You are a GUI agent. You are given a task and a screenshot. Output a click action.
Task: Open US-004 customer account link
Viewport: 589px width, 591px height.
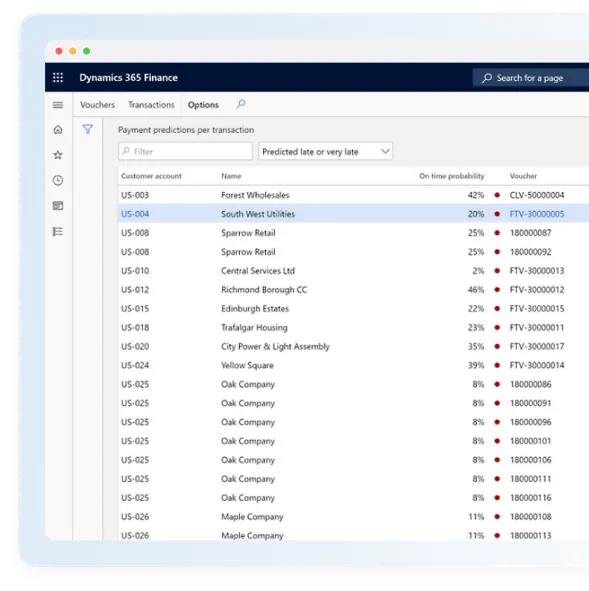tap(135, 214)
